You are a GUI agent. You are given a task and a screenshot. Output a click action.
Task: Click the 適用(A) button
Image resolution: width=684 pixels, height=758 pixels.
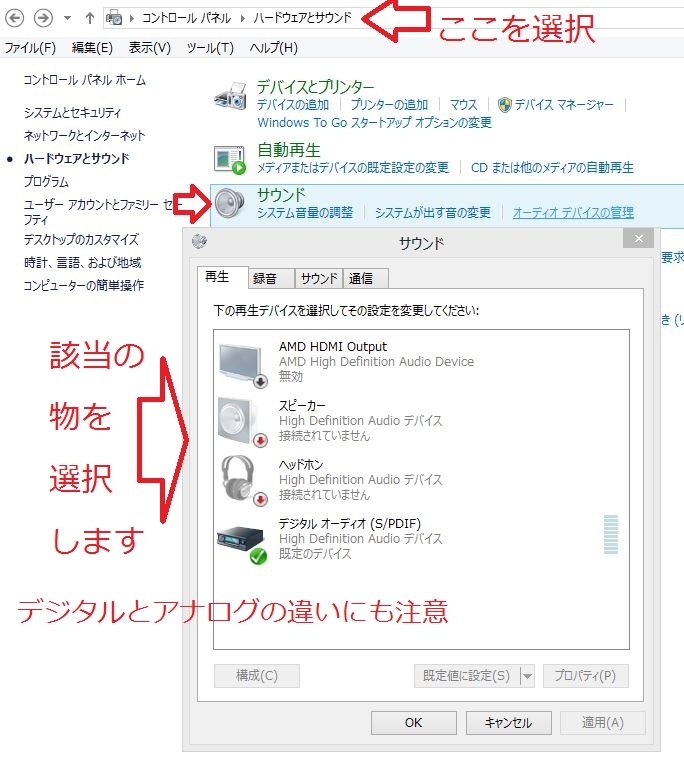click(603, 723)
